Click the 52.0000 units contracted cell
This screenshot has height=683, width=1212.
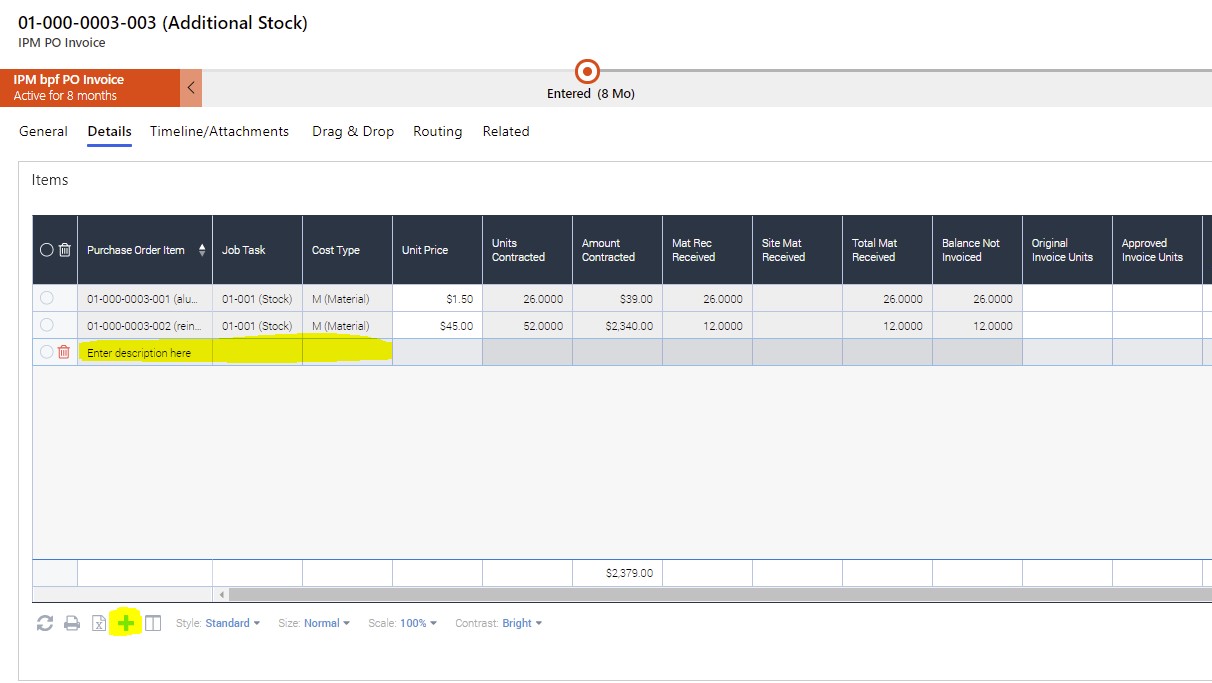[527, 325]
